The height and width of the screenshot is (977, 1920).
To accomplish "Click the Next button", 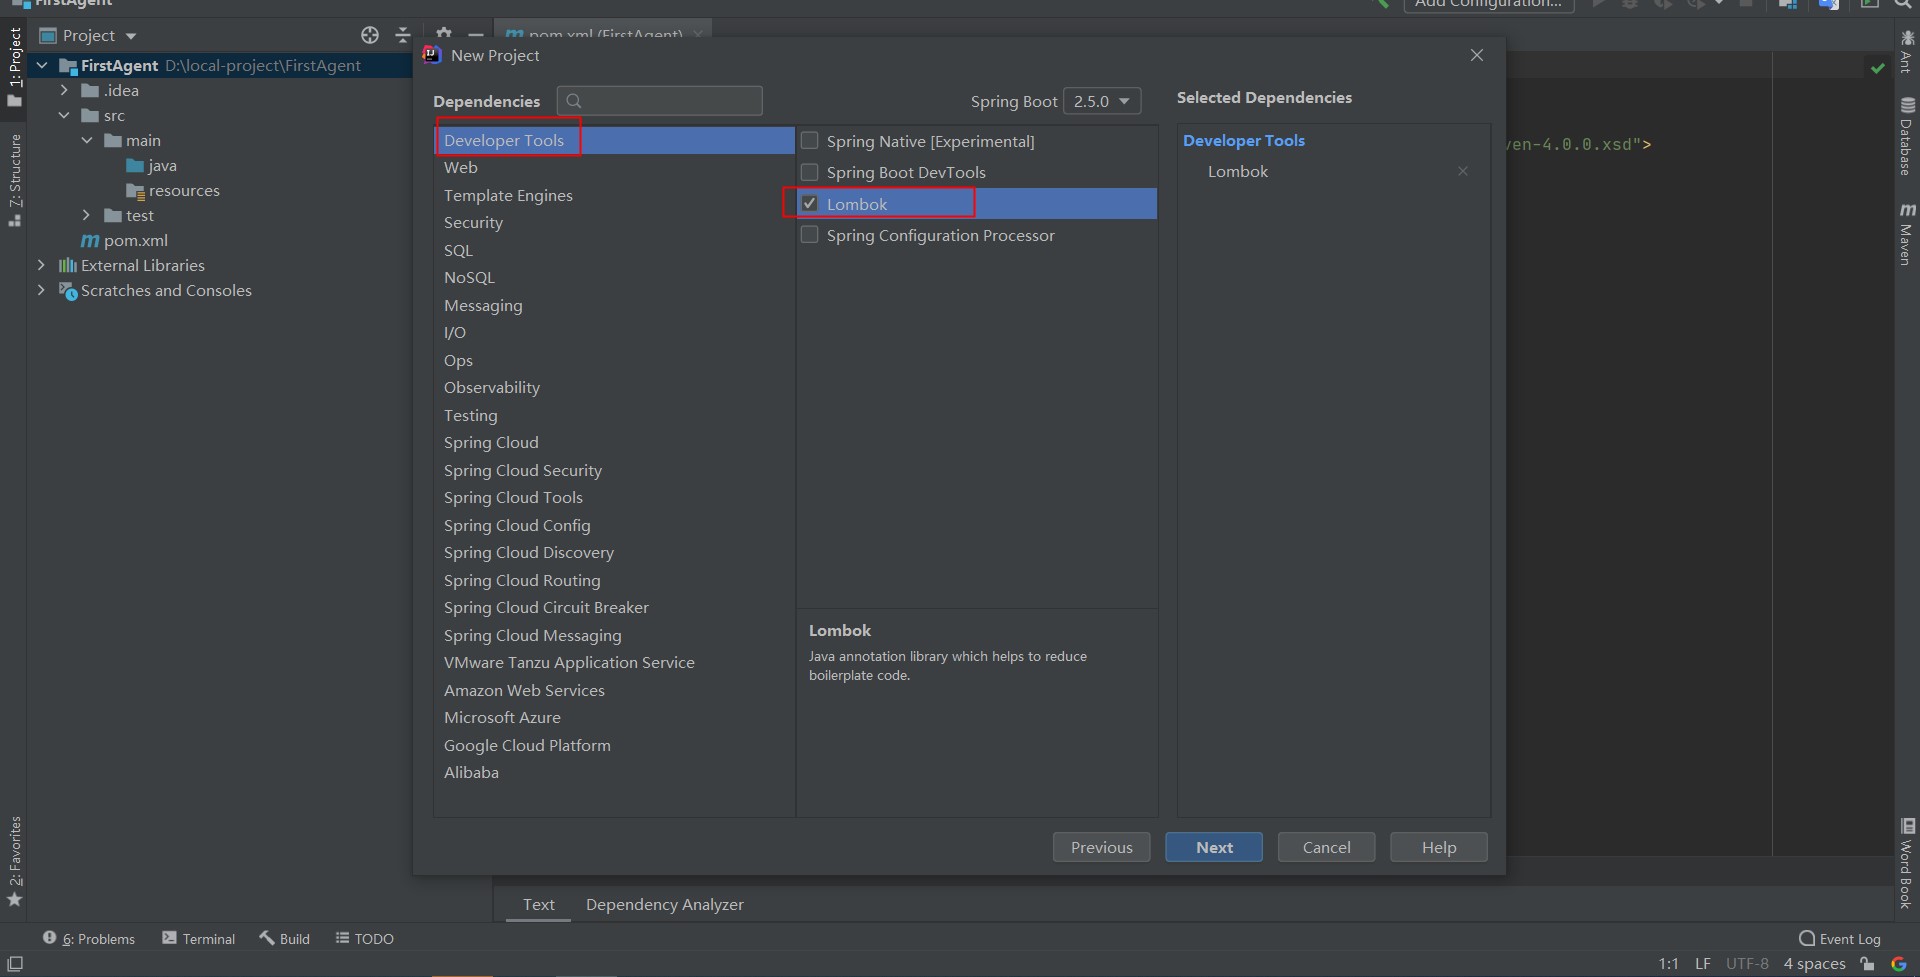I will 1214,847.
